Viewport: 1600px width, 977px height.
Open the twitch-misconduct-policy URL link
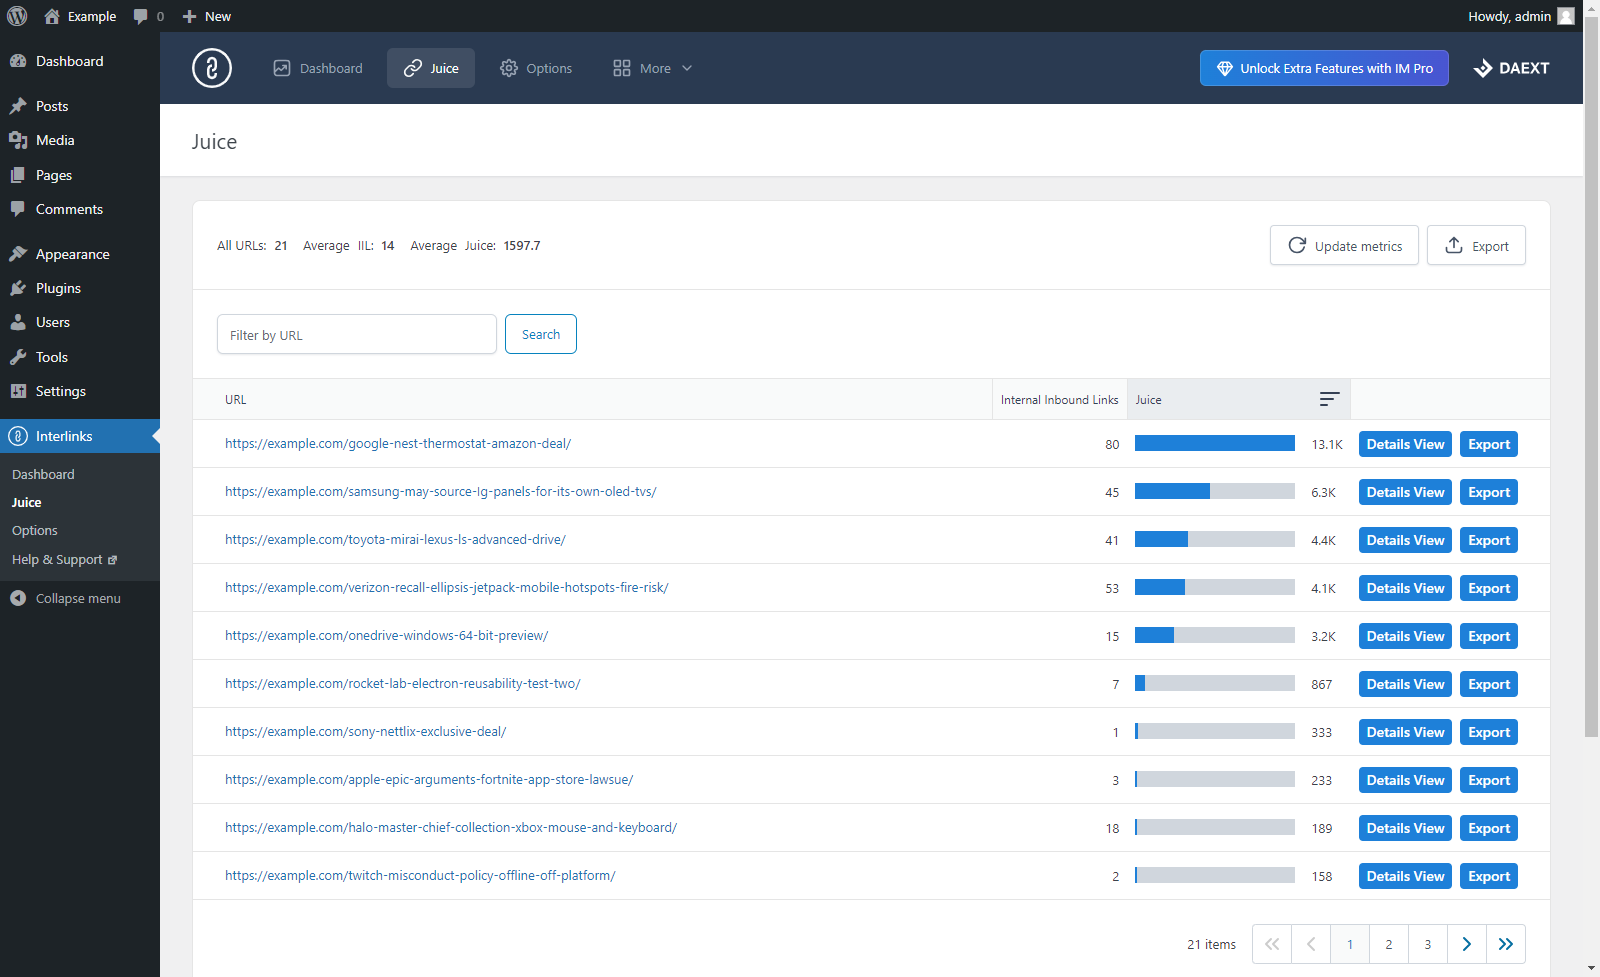[420, 875]
